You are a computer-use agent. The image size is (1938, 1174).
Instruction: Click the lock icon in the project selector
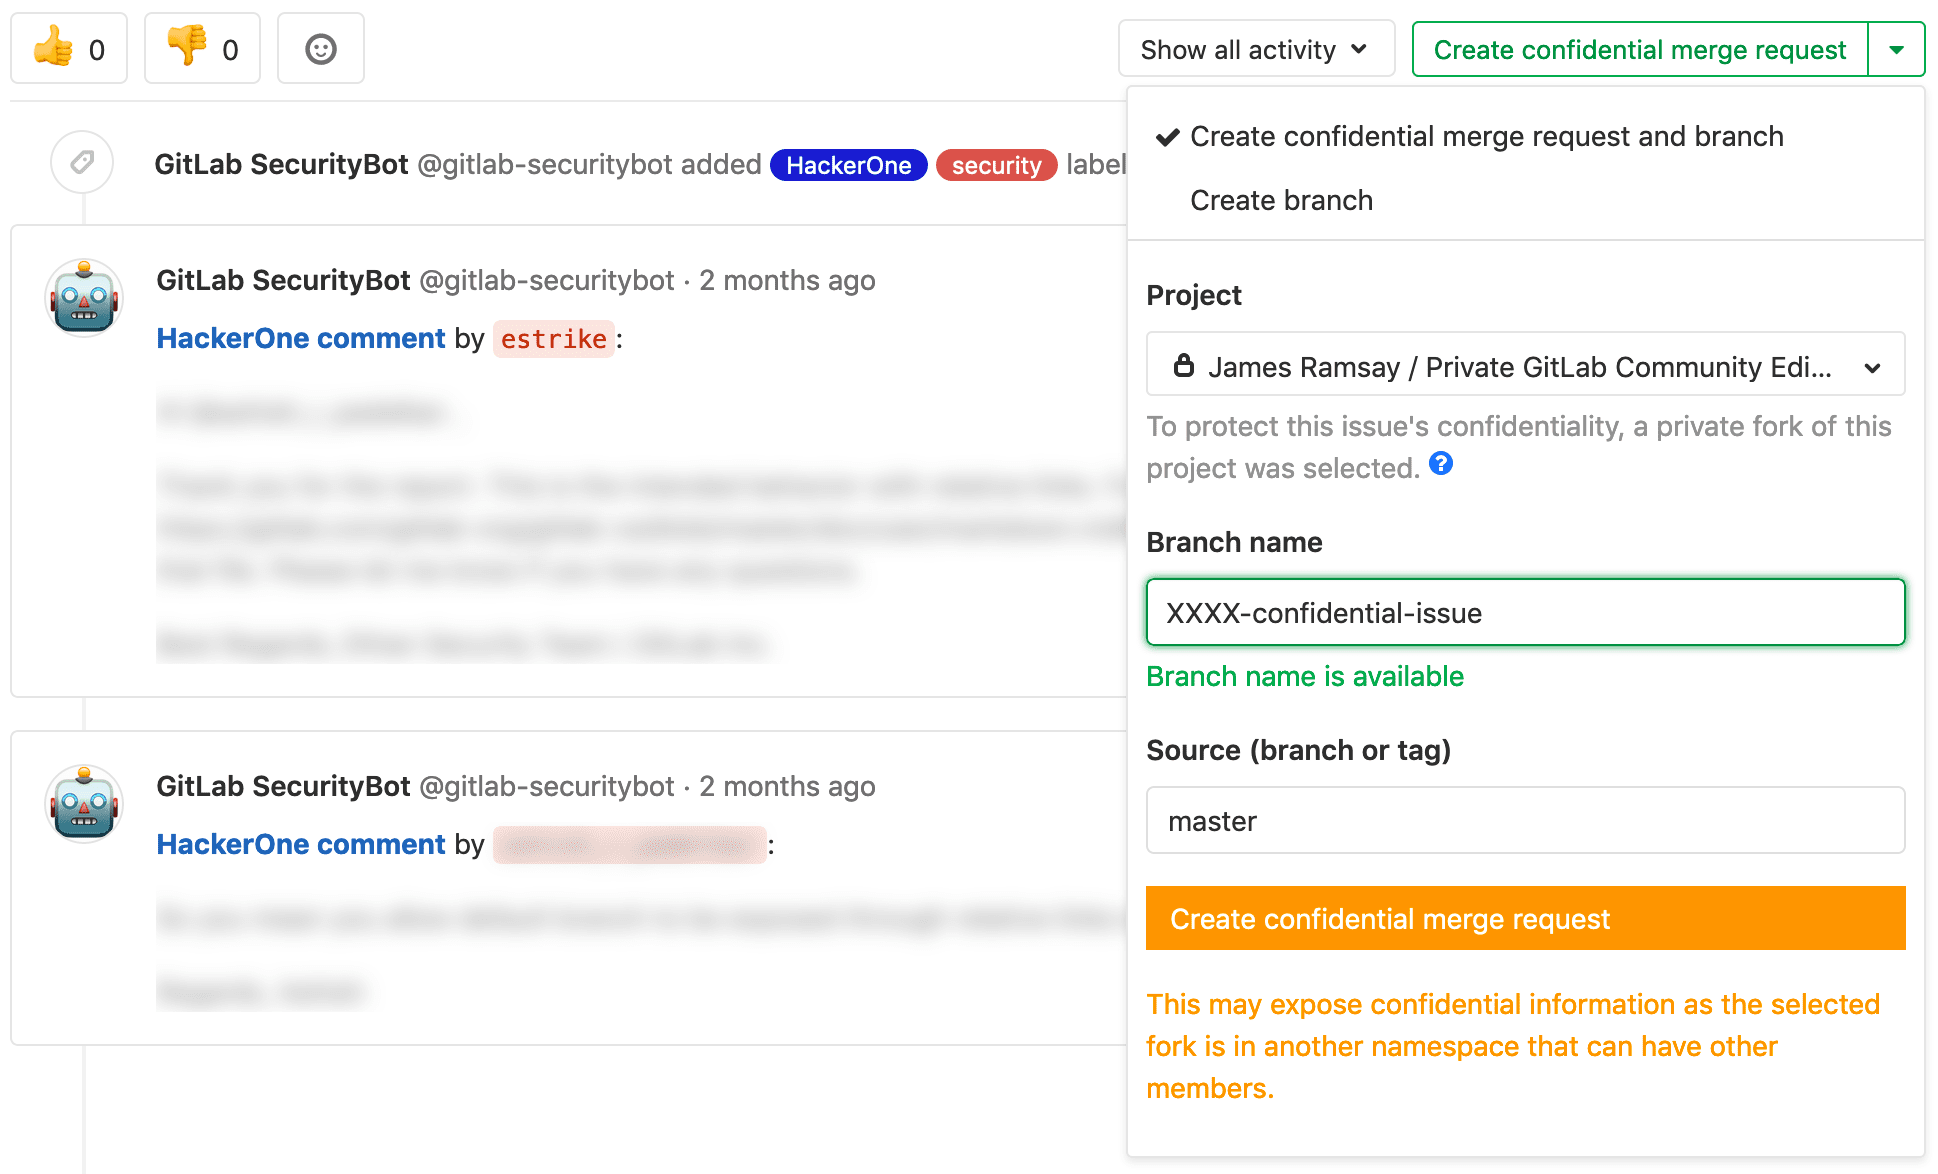pos(1186,365)
